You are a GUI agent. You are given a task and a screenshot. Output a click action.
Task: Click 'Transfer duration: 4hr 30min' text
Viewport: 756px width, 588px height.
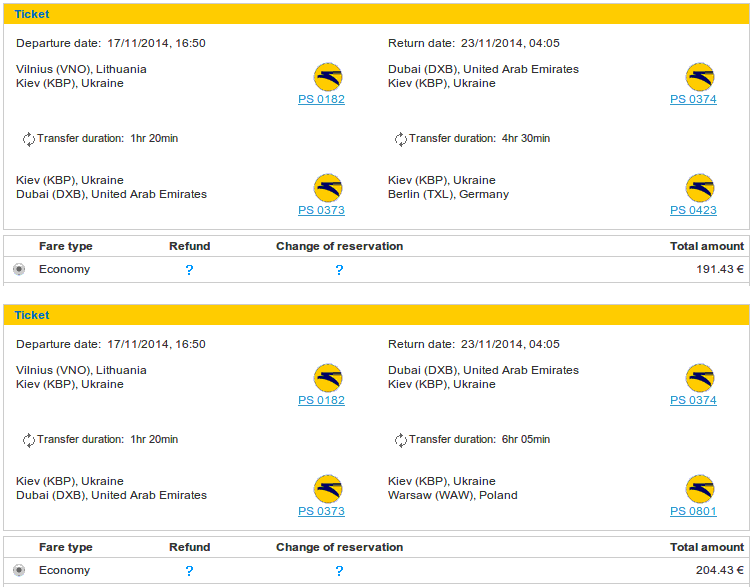[479, 138]
